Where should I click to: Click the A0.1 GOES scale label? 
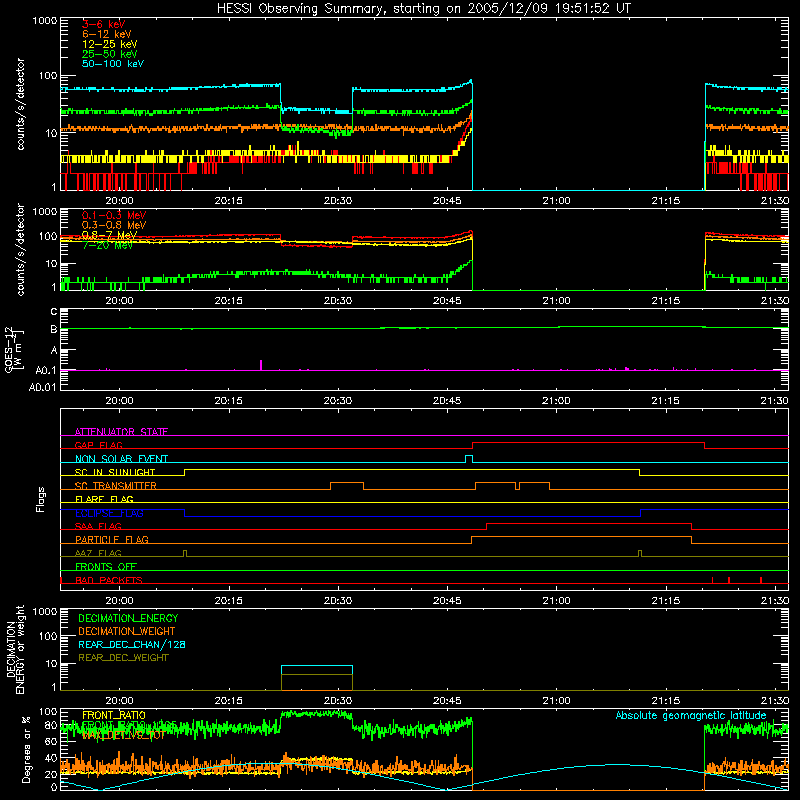click(46, 370)
